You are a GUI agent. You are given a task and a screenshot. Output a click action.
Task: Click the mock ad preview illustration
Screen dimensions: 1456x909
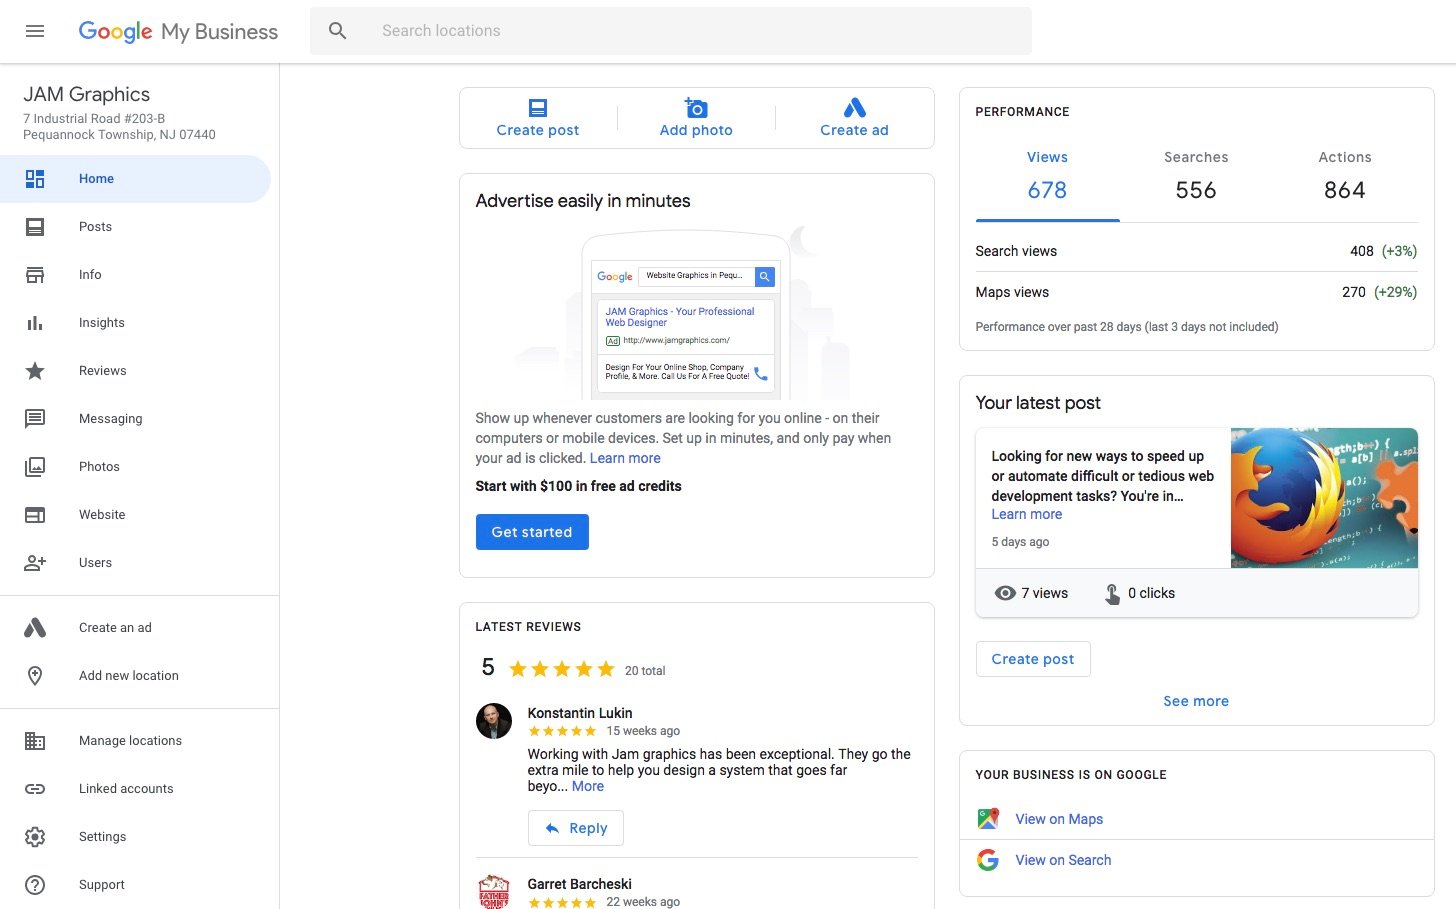click(x=686, y=317)
